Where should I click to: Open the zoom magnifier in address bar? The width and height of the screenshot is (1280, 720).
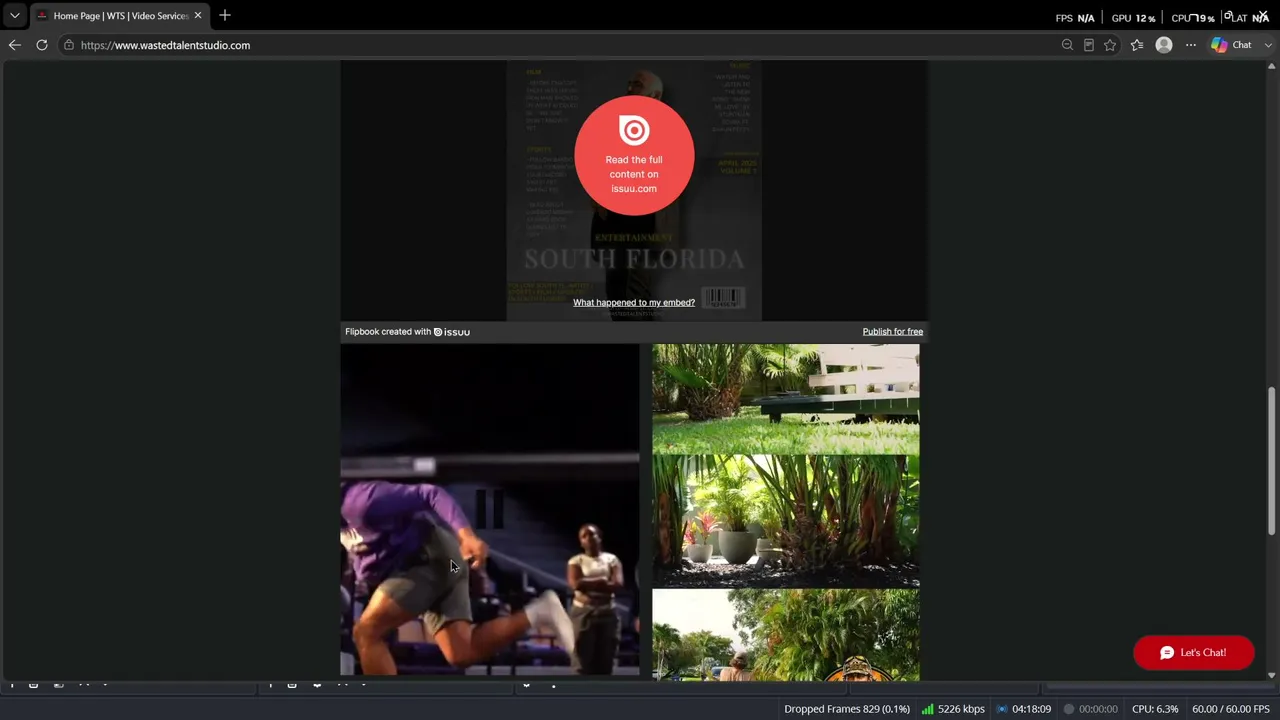tap(1067, 45)
